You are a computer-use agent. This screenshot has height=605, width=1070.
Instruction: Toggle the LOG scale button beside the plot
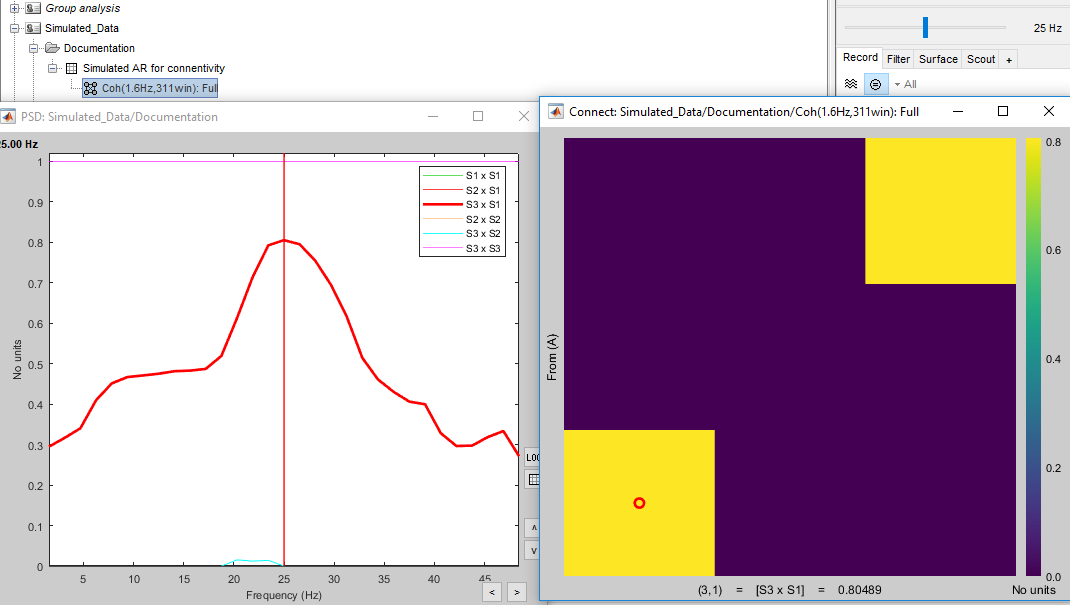click(x=533, y=457)
